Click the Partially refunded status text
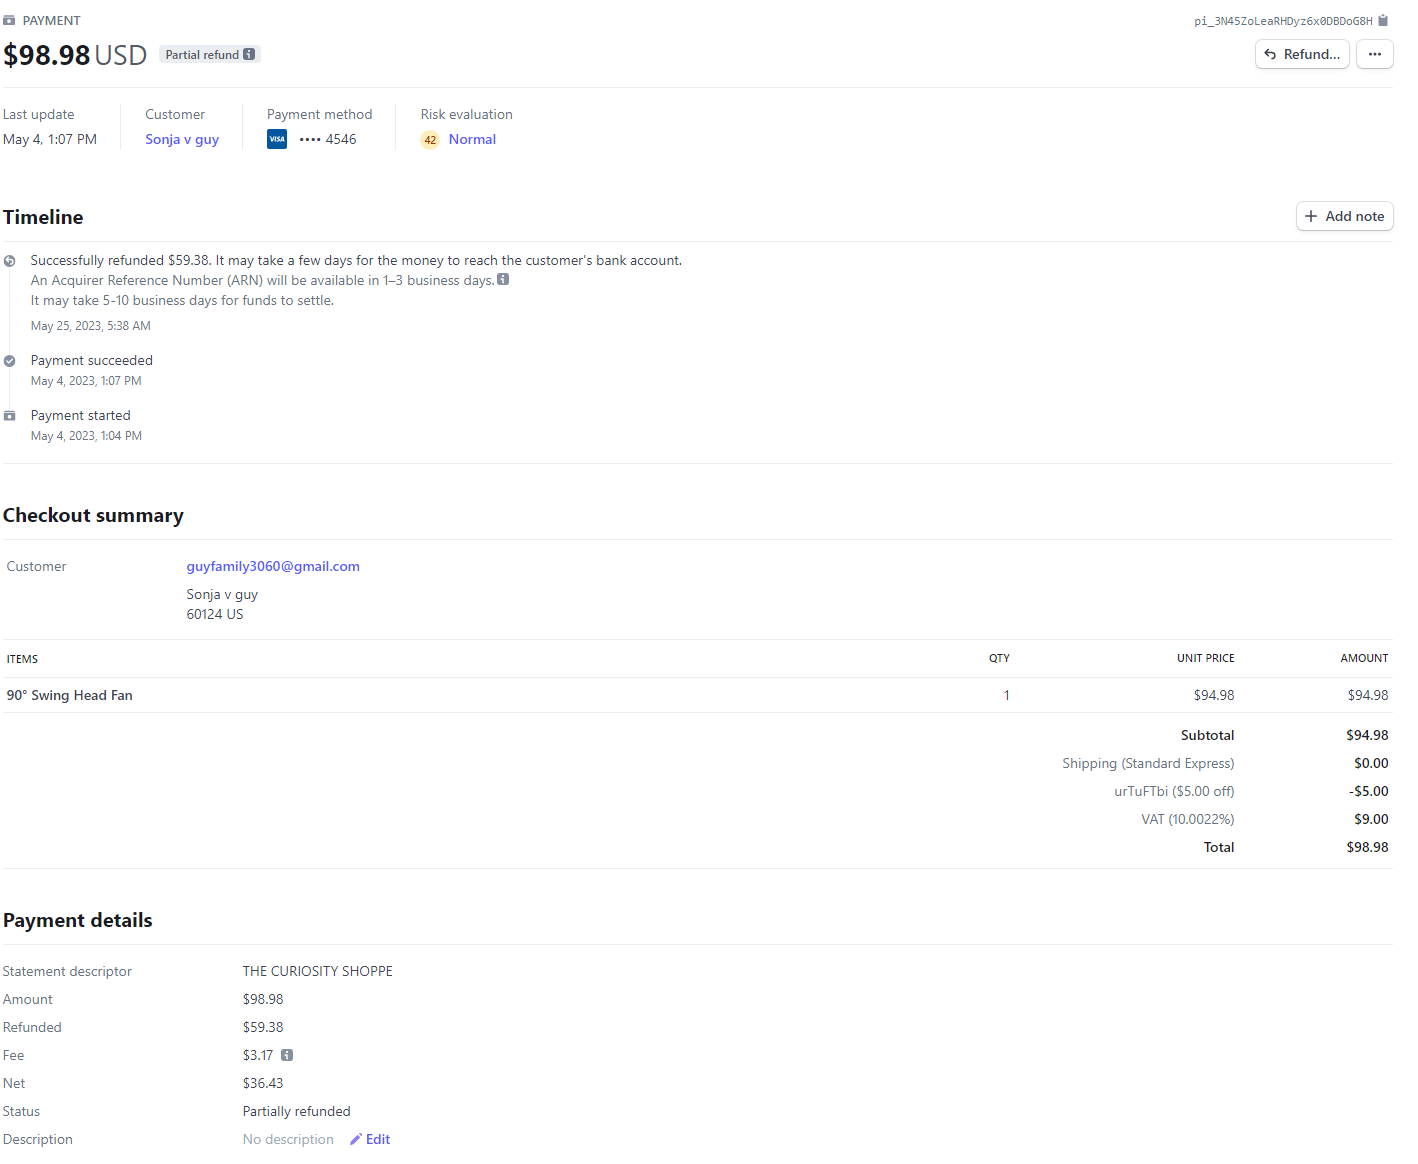 tap(296, 1112)
